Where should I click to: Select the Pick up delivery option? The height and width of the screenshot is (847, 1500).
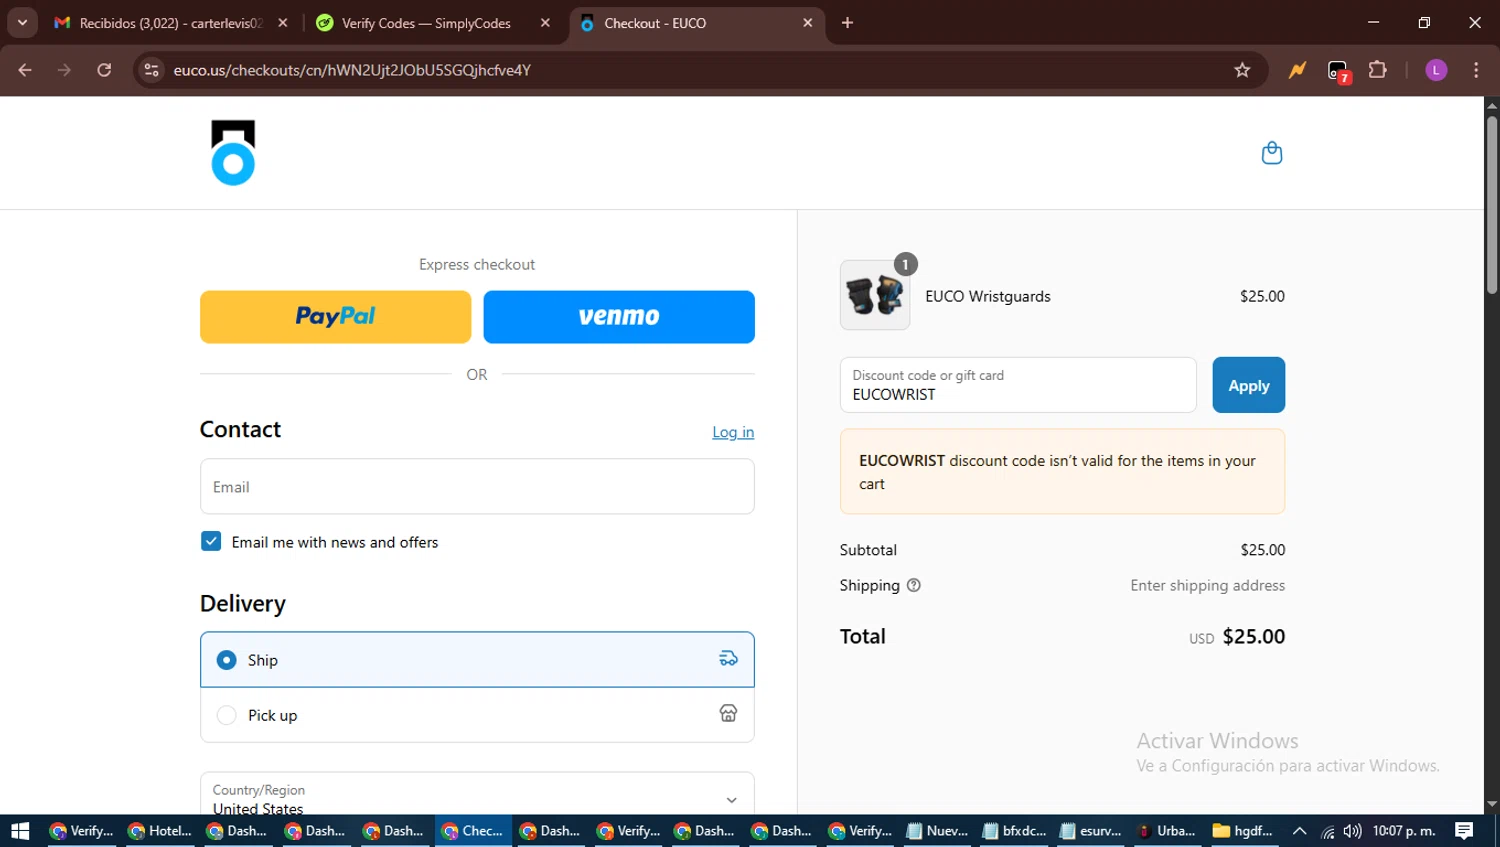pos(477,715)
